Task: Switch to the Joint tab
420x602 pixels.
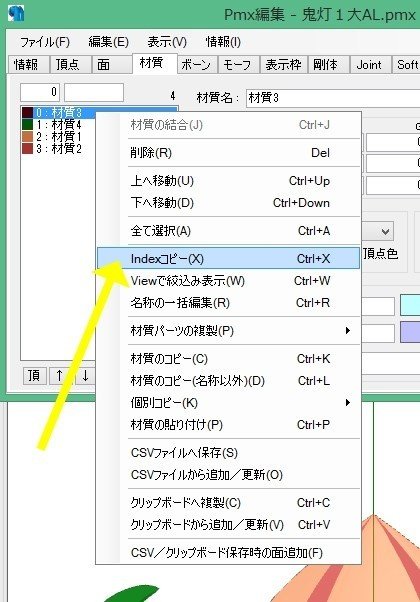Action: pos(370,64)
